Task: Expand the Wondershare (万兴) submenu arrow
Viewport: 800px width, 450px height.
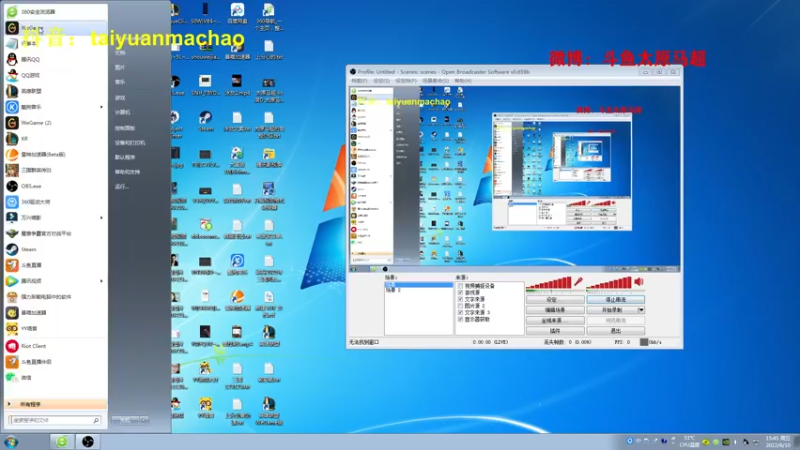Action: tap(101, 217)
